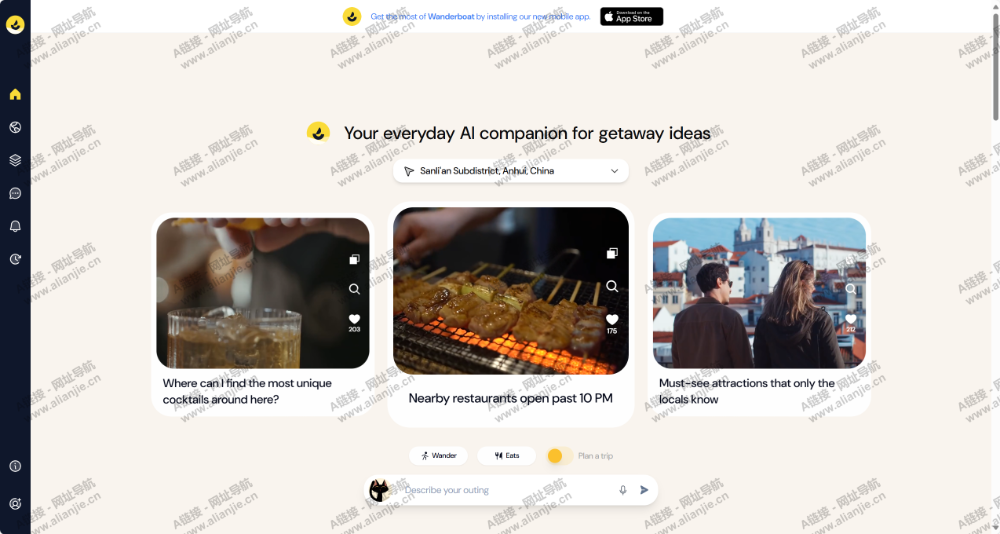Click the App Store download button

[x=631, y=17]
